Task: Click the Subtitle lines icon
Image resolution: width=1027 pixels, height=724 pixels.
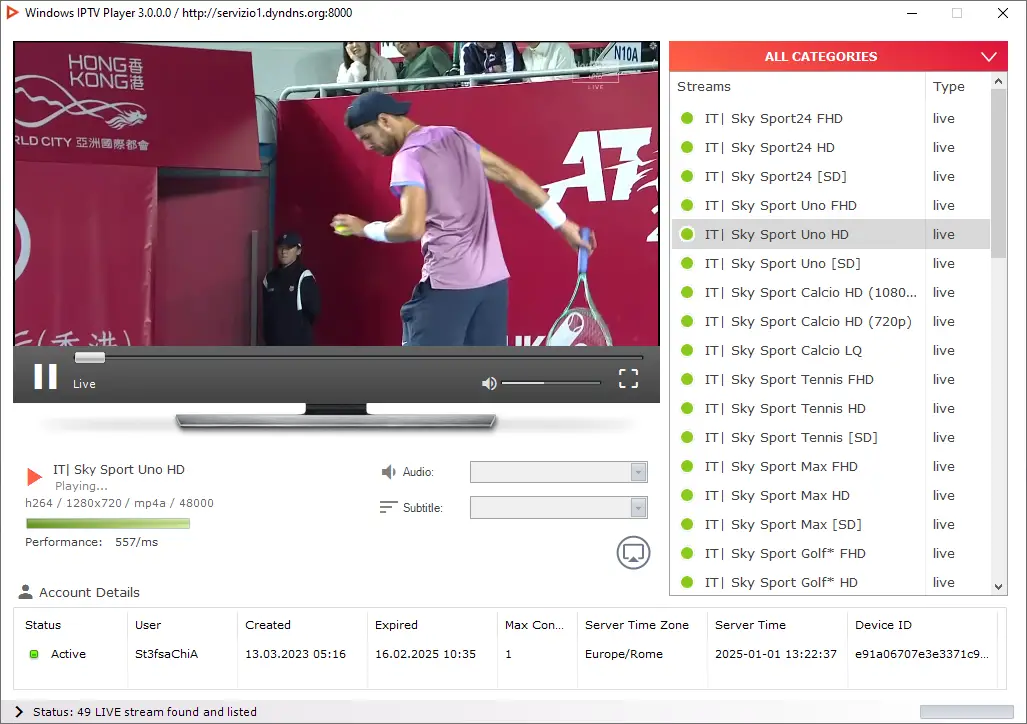Action: 388,507
